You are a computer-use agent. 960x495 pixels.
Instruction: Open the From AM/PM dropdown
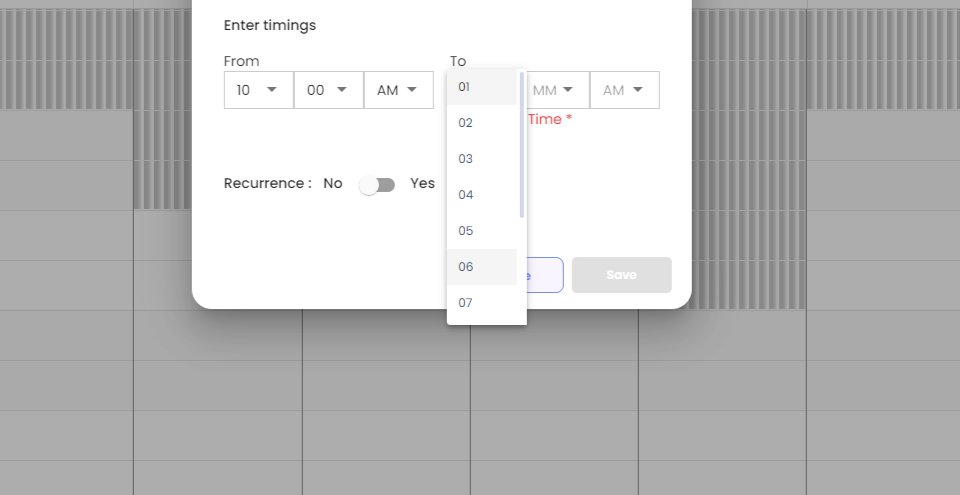click(399, 90)
